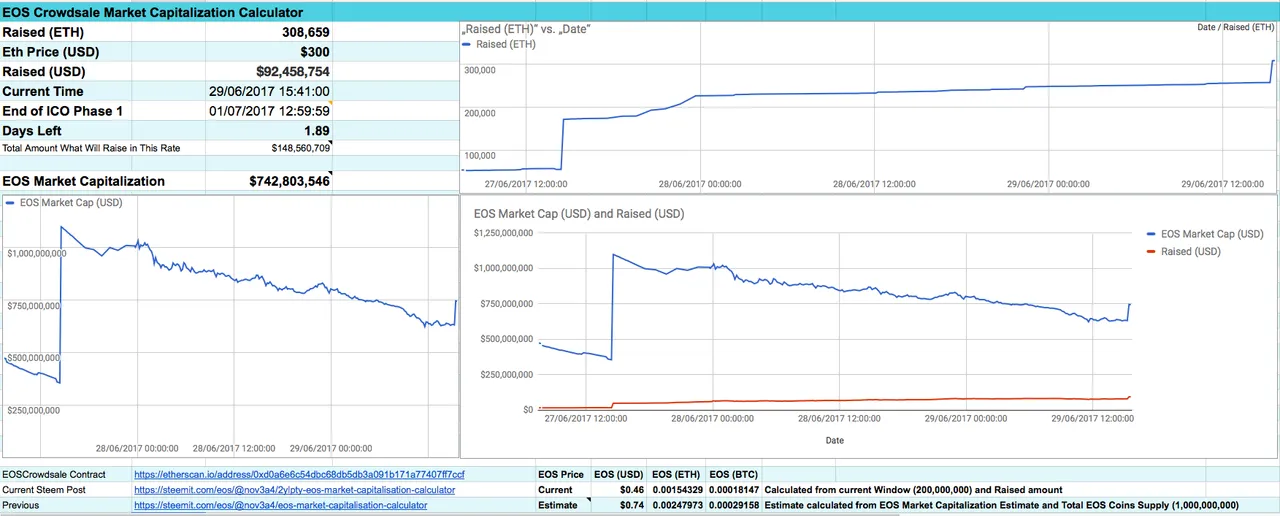Select current EOS ETH price 0.00154329
Viewport: 1280px width, 516px height.
click(675, 490)
